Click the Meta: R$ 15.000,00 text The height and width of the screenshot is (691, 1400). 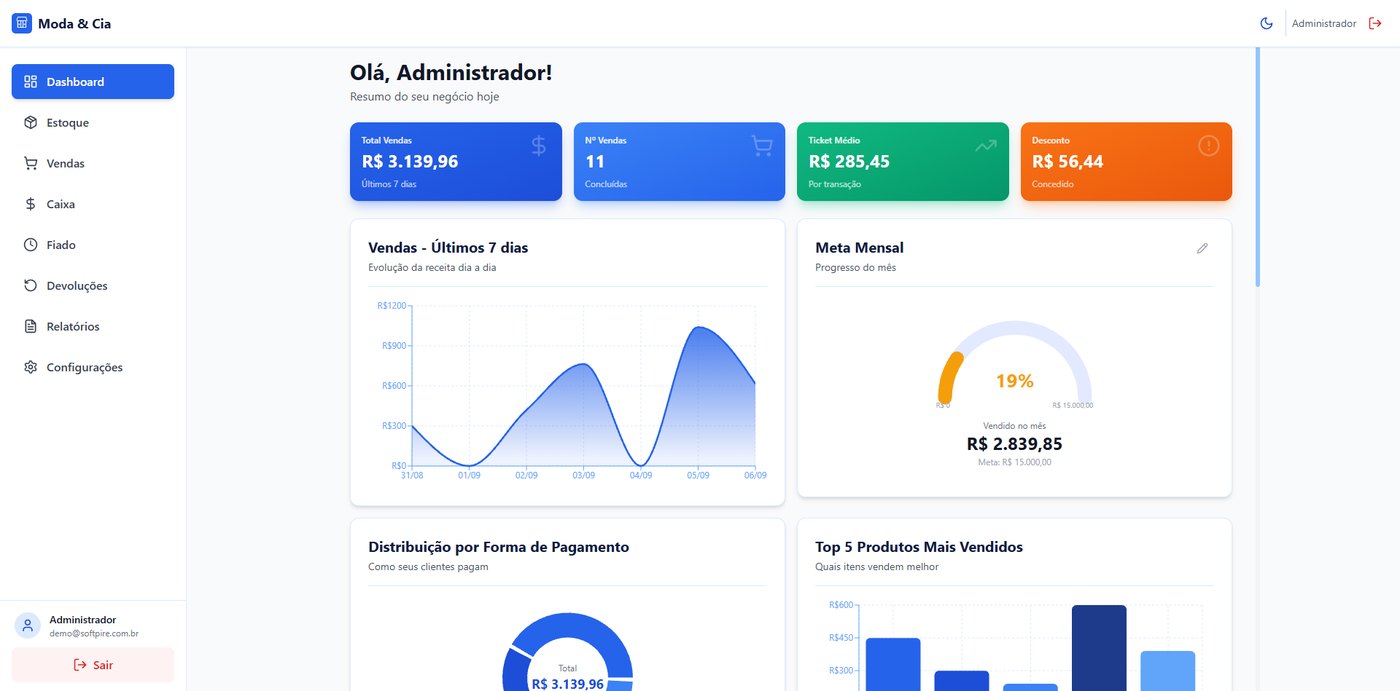click(x=1015, y=462)
